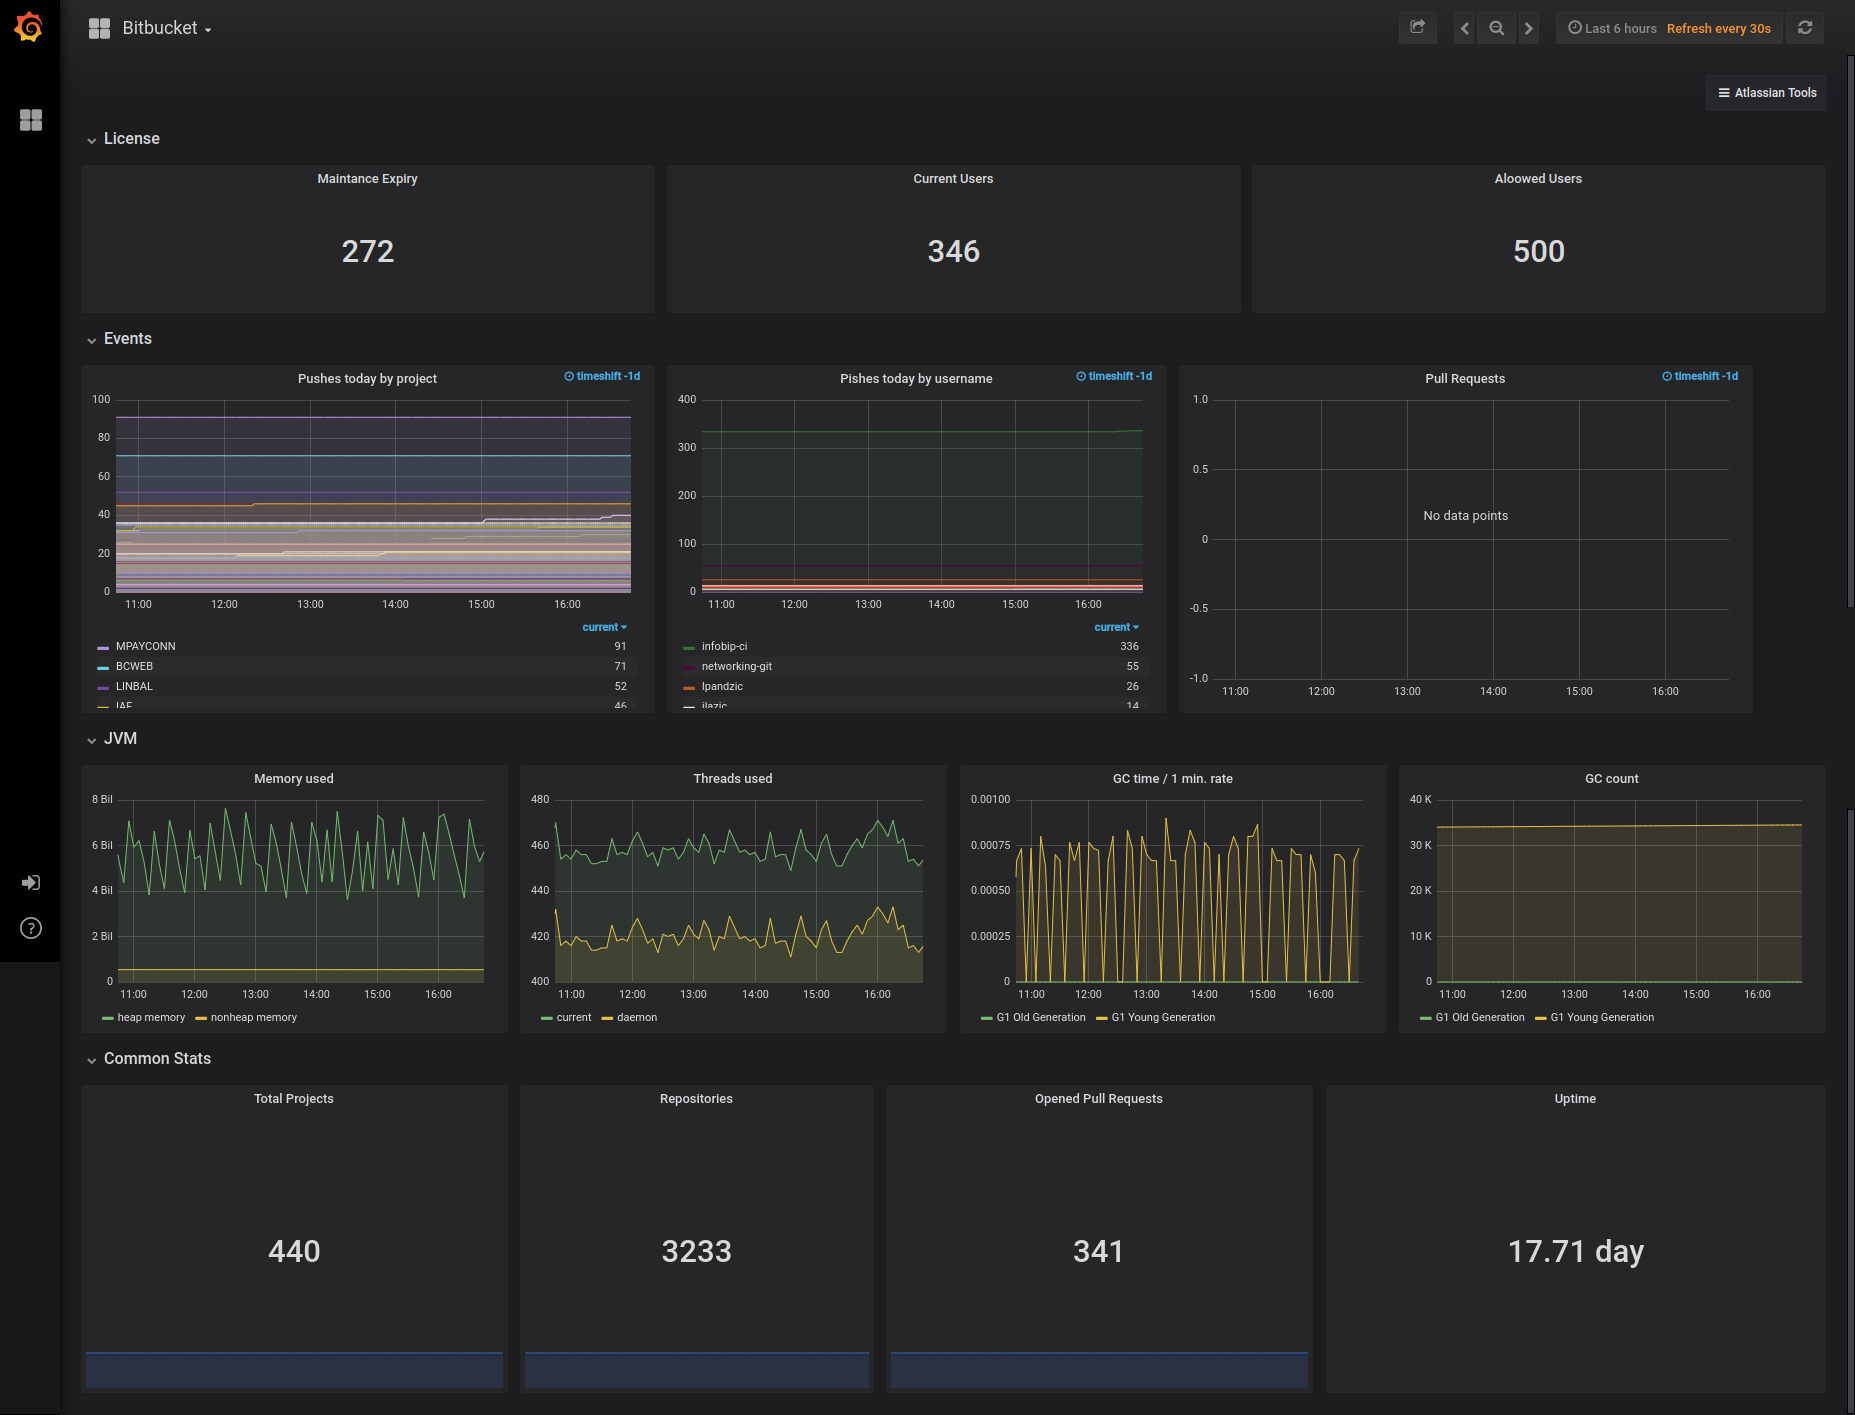This screenshot has width=1855, height=1415.
Task: Click the sign in icon in sidebar
Action: coord(31,882)
